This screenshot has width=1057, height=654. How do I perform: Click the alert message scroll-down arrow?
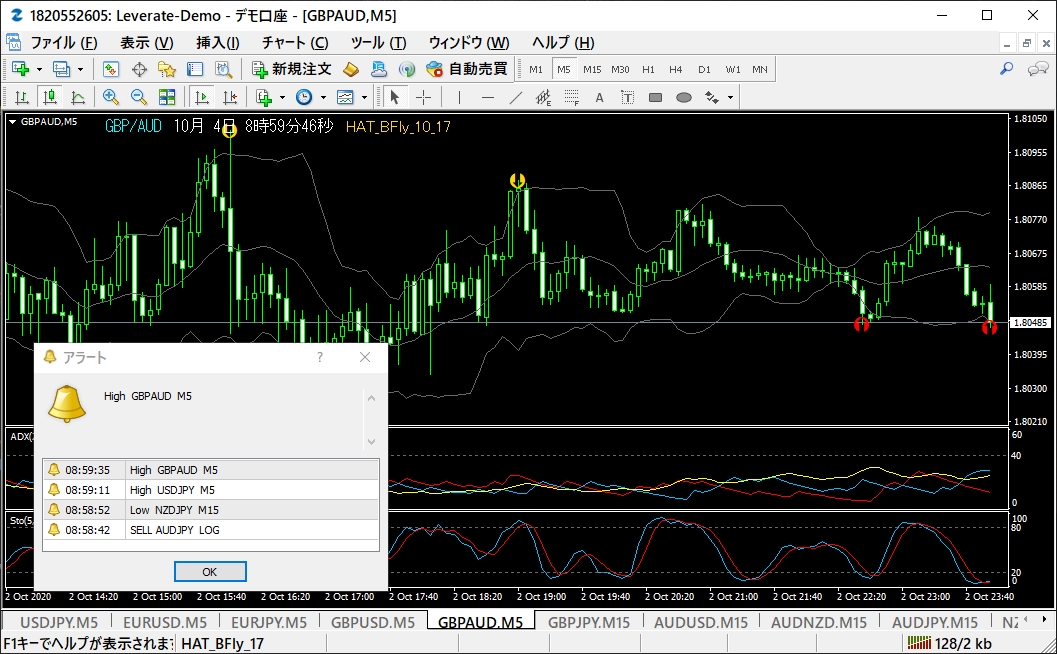coord(371,442)
